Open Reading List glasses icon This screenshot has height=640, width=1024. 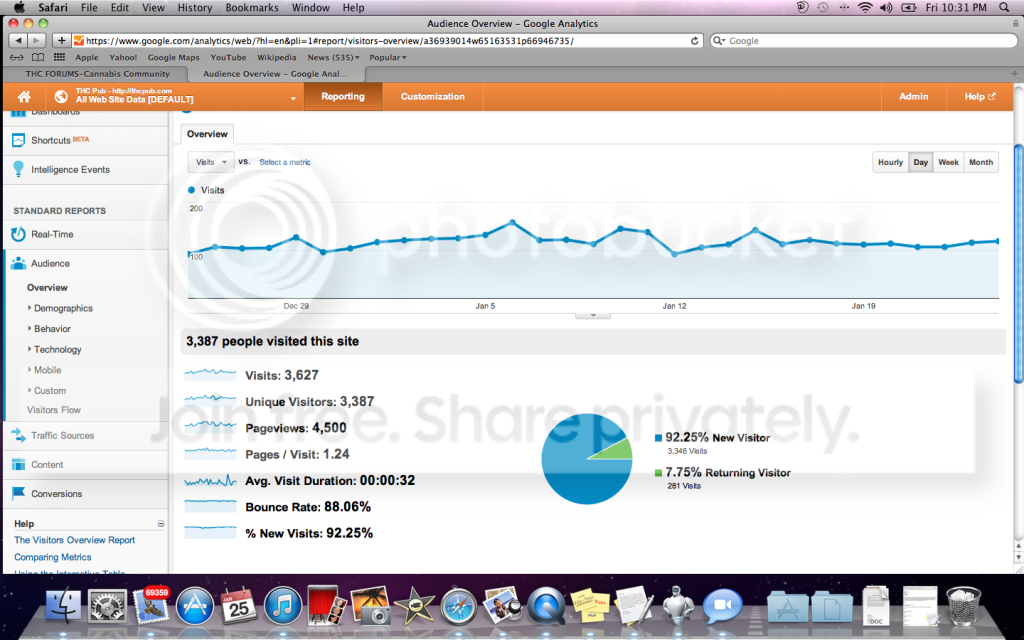(17, 57)
